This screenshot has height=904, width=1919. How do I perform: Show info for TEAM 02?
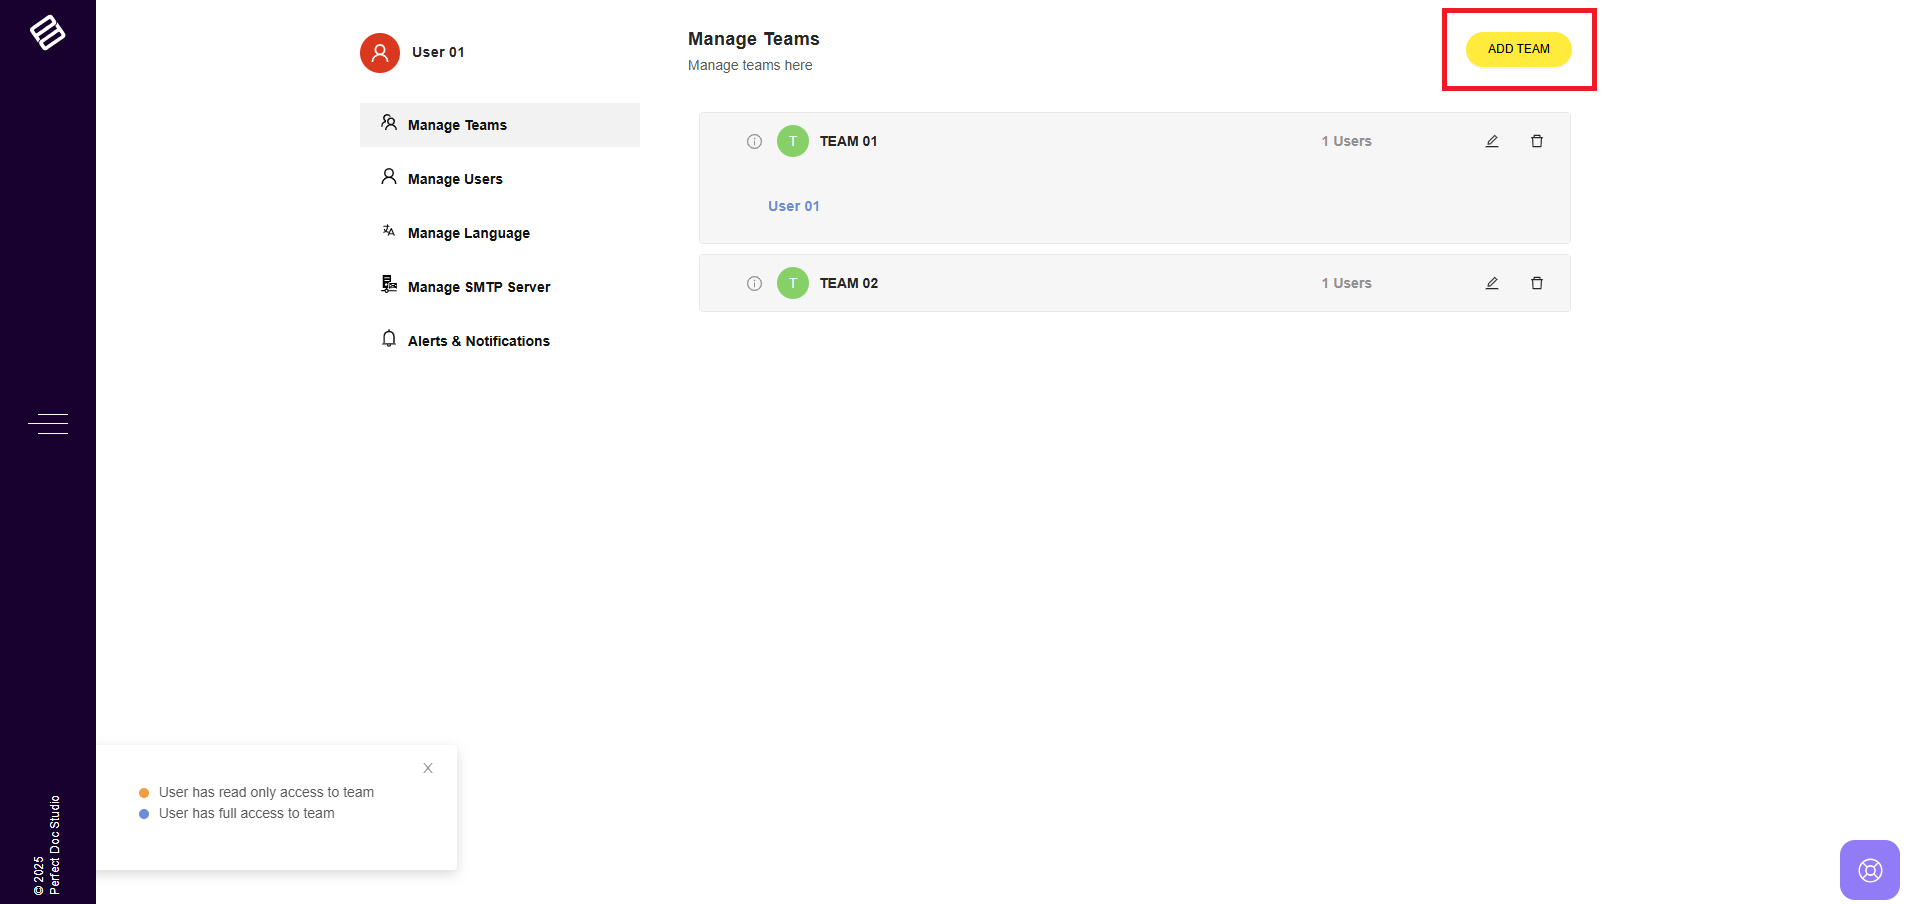click(x=754, y=284)
